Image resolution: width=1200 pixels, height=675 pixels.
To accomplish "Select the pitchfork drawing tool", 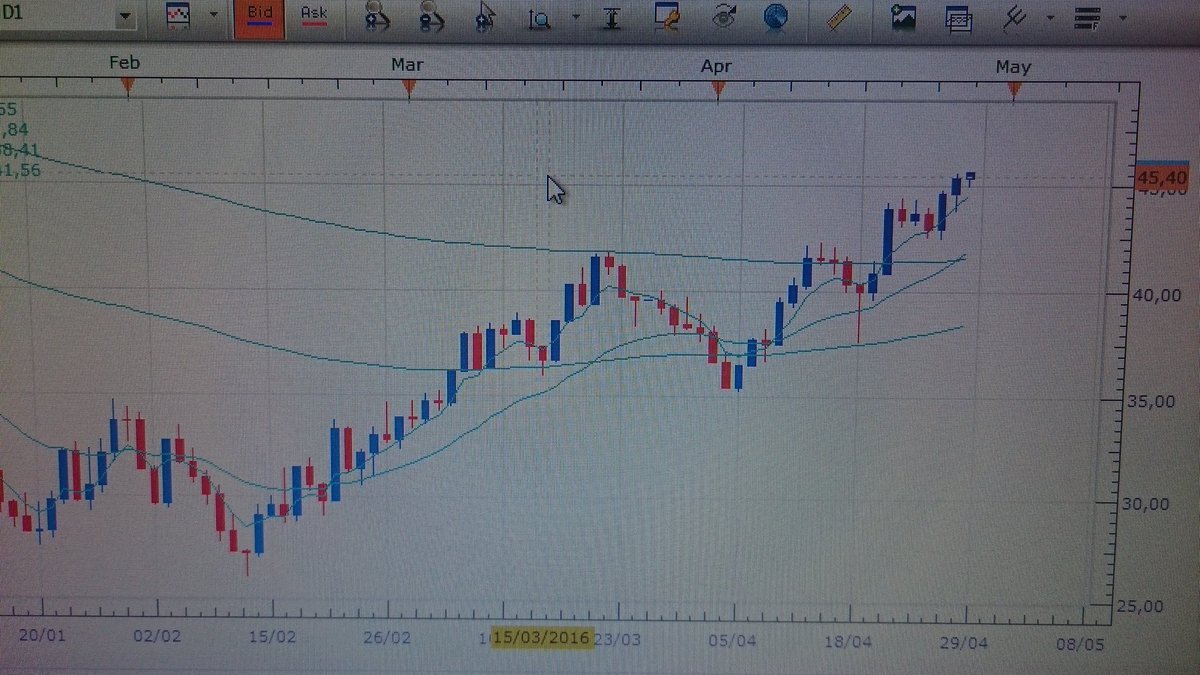I will tap(1013, 17).
